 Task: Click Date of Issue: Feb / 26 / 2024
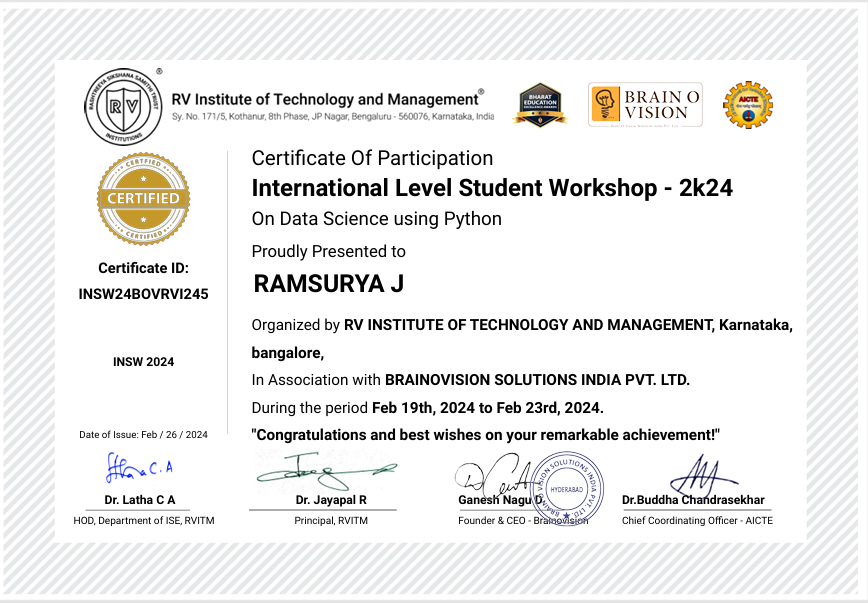coord(143,435)
